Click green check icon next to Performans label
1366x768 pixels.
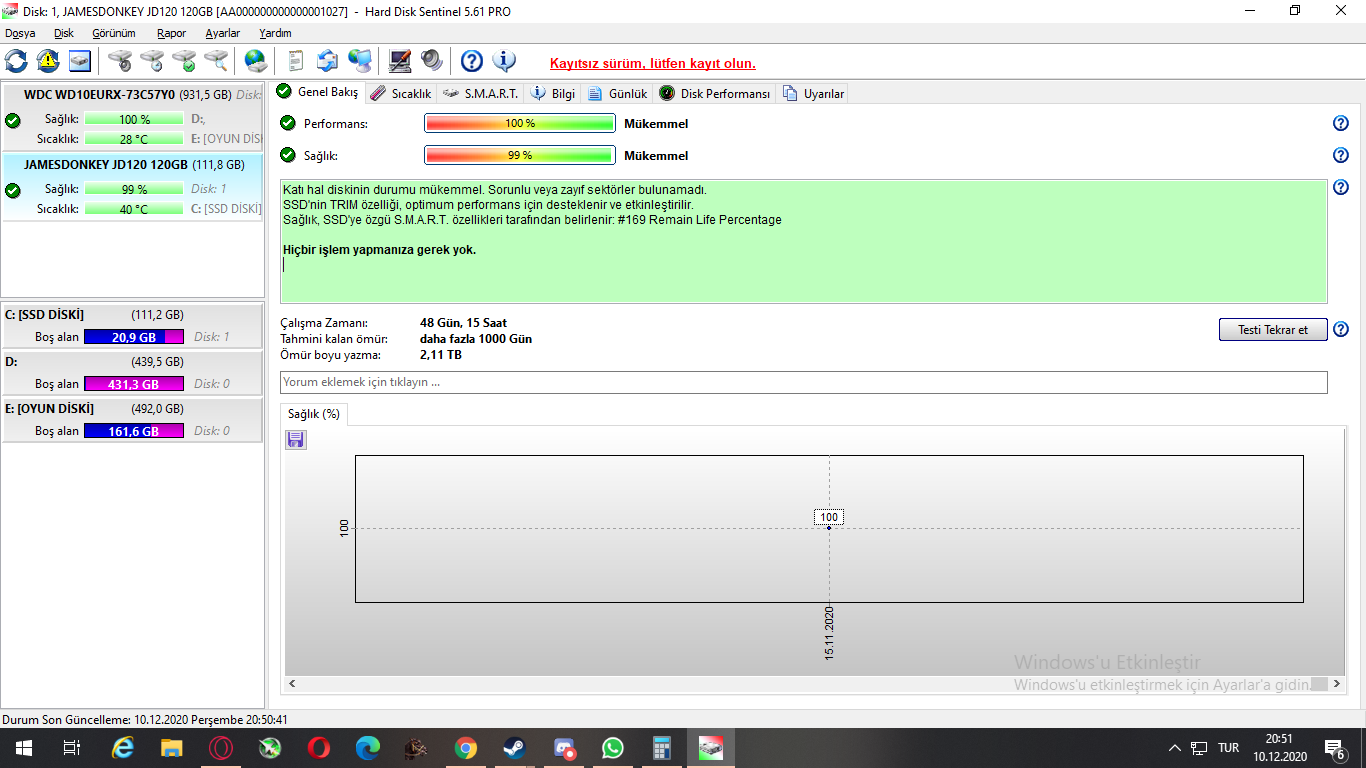click(288, 123)
